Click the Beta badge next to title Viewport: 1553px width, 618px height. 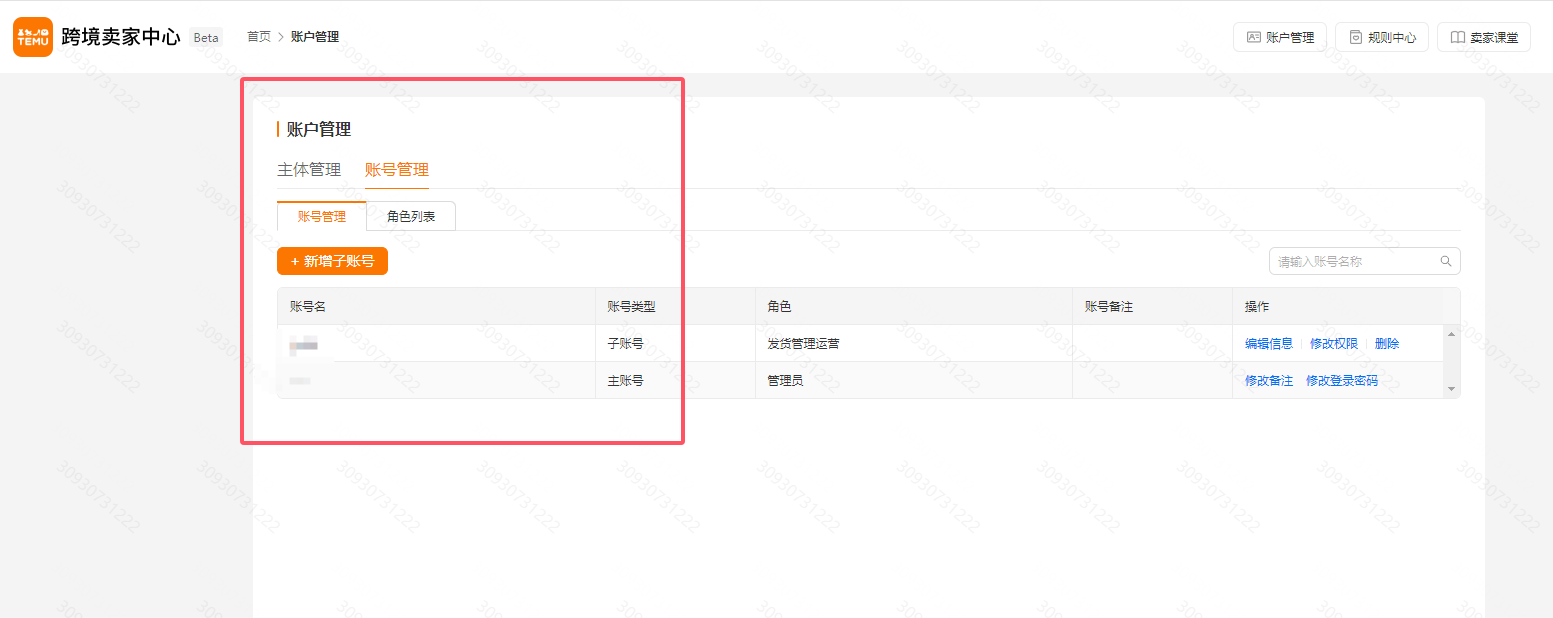pos(206,37)
